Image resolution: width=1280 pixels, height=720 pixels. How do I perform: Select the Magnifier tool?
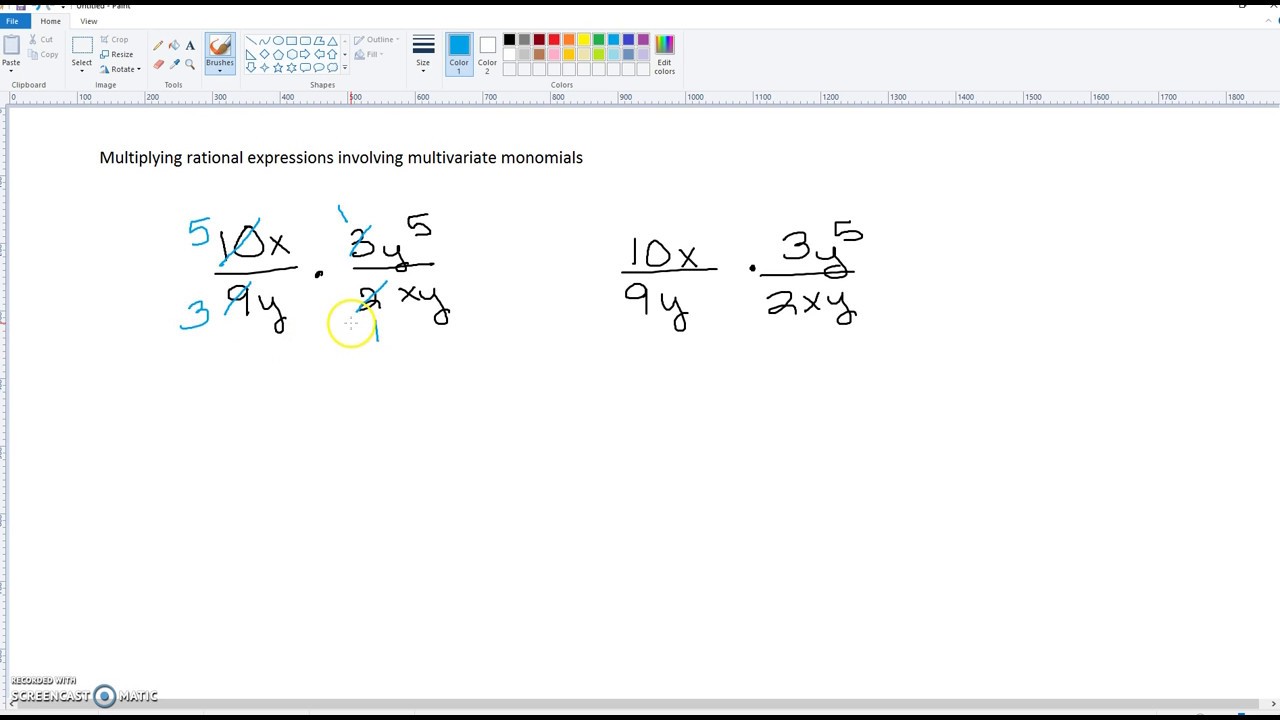(x=190, y=64)
